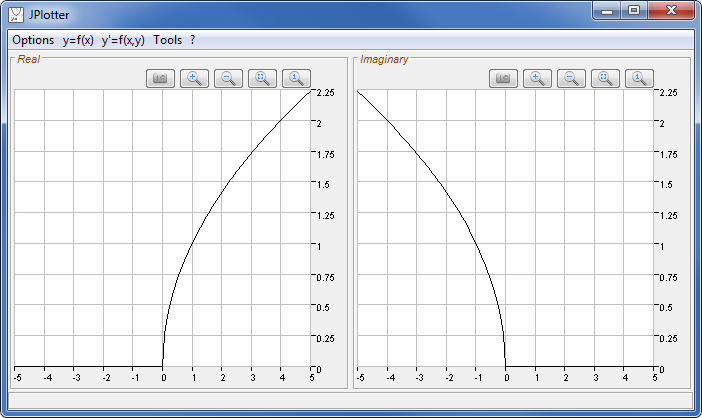This screenshot has height=418, width=702.
Task: Open the ? help menu
Action: pos(192,40)
